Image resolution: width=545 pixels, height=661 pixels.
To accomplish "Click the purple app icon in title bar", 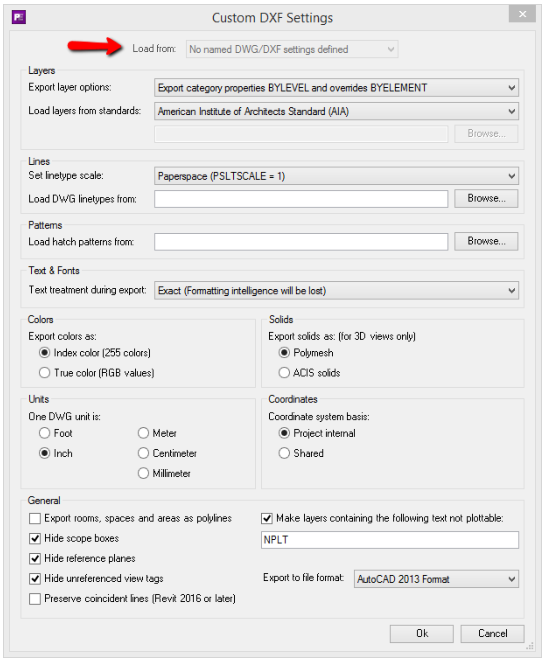I will (19, 17).
